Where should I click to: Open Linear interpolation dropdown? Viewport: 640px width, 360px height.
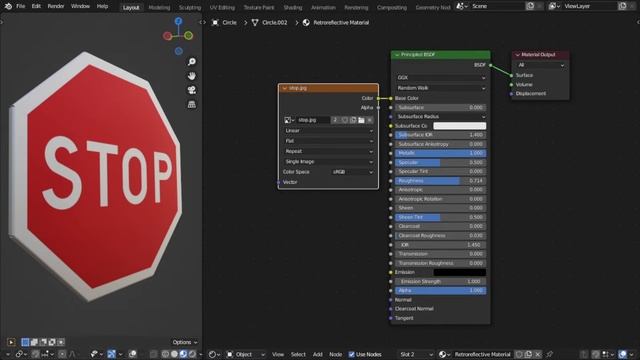coord(329,131)
